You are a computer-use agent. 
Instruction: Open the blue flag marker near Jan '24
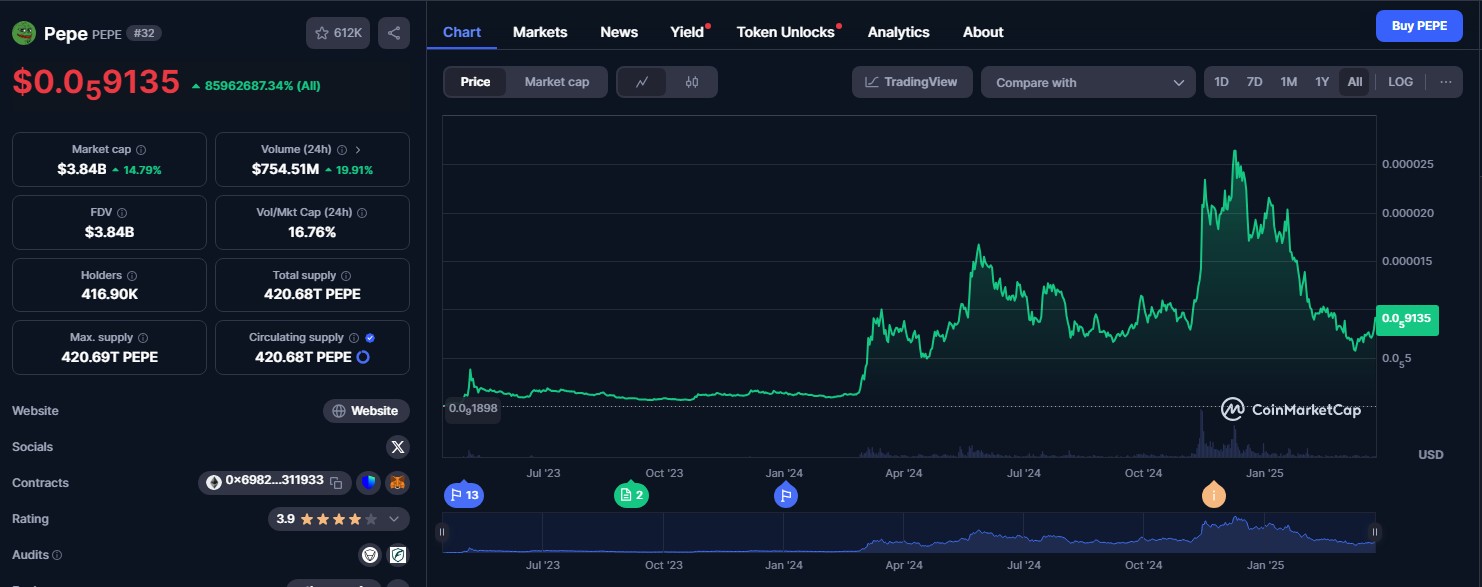tap(785, 495)
